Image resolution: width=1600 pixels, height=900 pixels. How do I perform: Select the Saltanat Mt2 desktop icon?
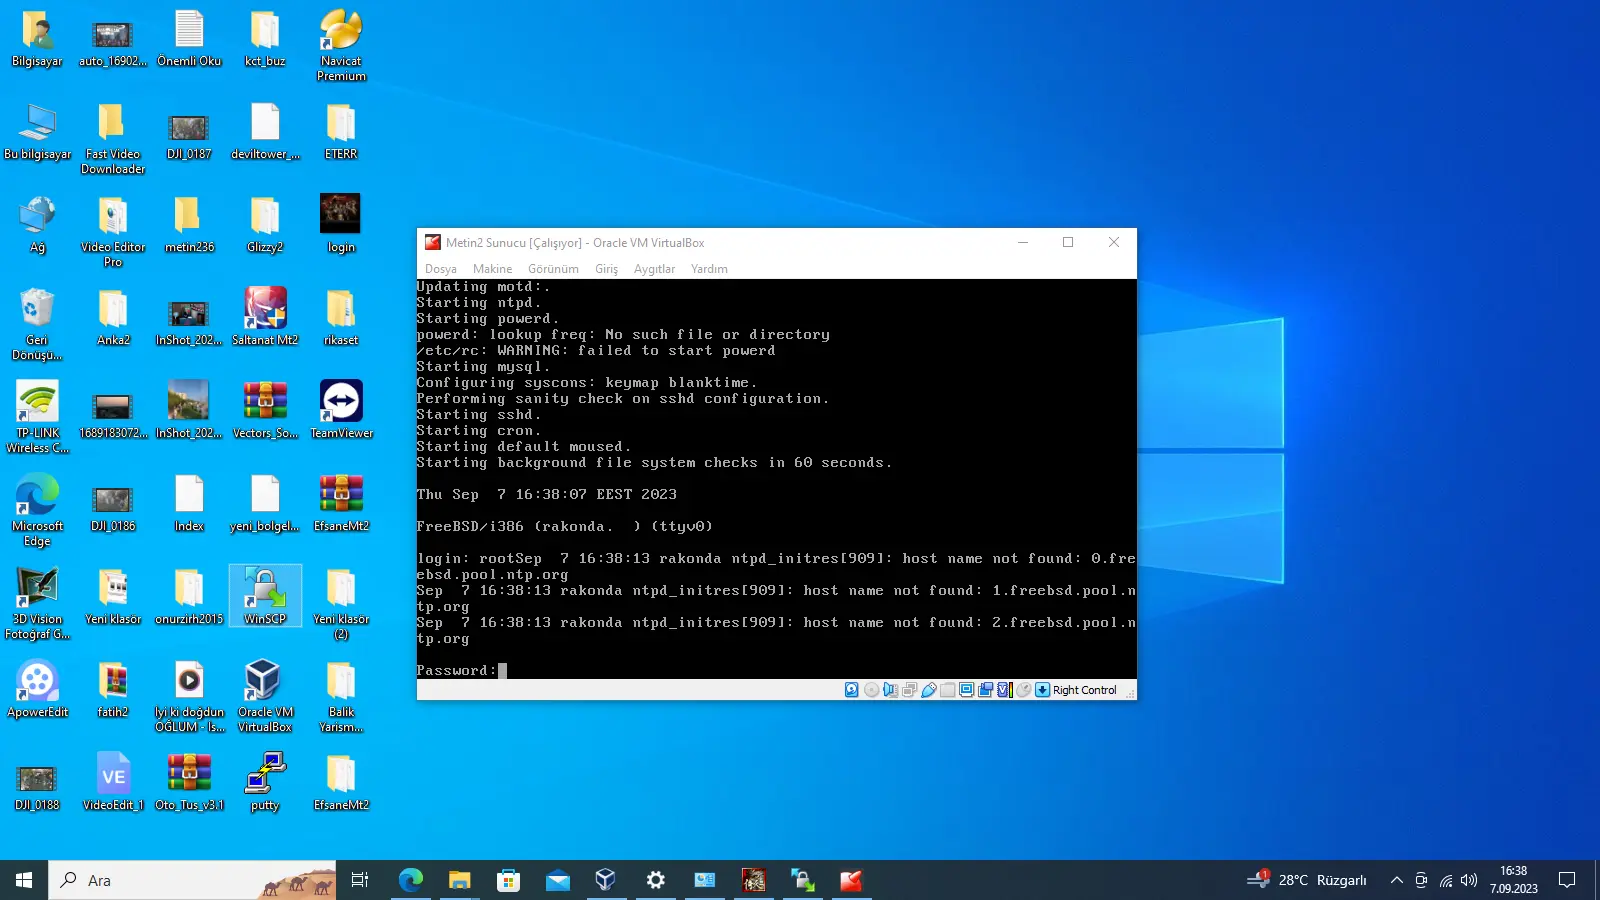[265, 317]
